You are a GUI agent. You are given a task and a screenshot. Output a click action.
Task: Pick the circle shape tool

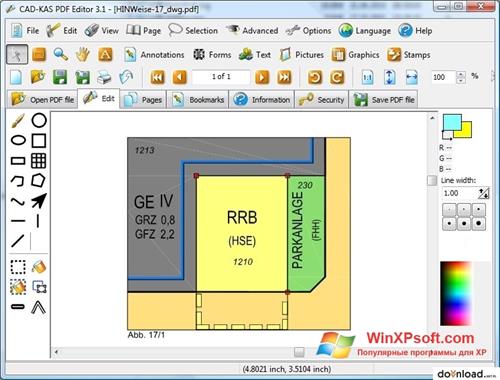pyautogui.click(x=39, y=120)
